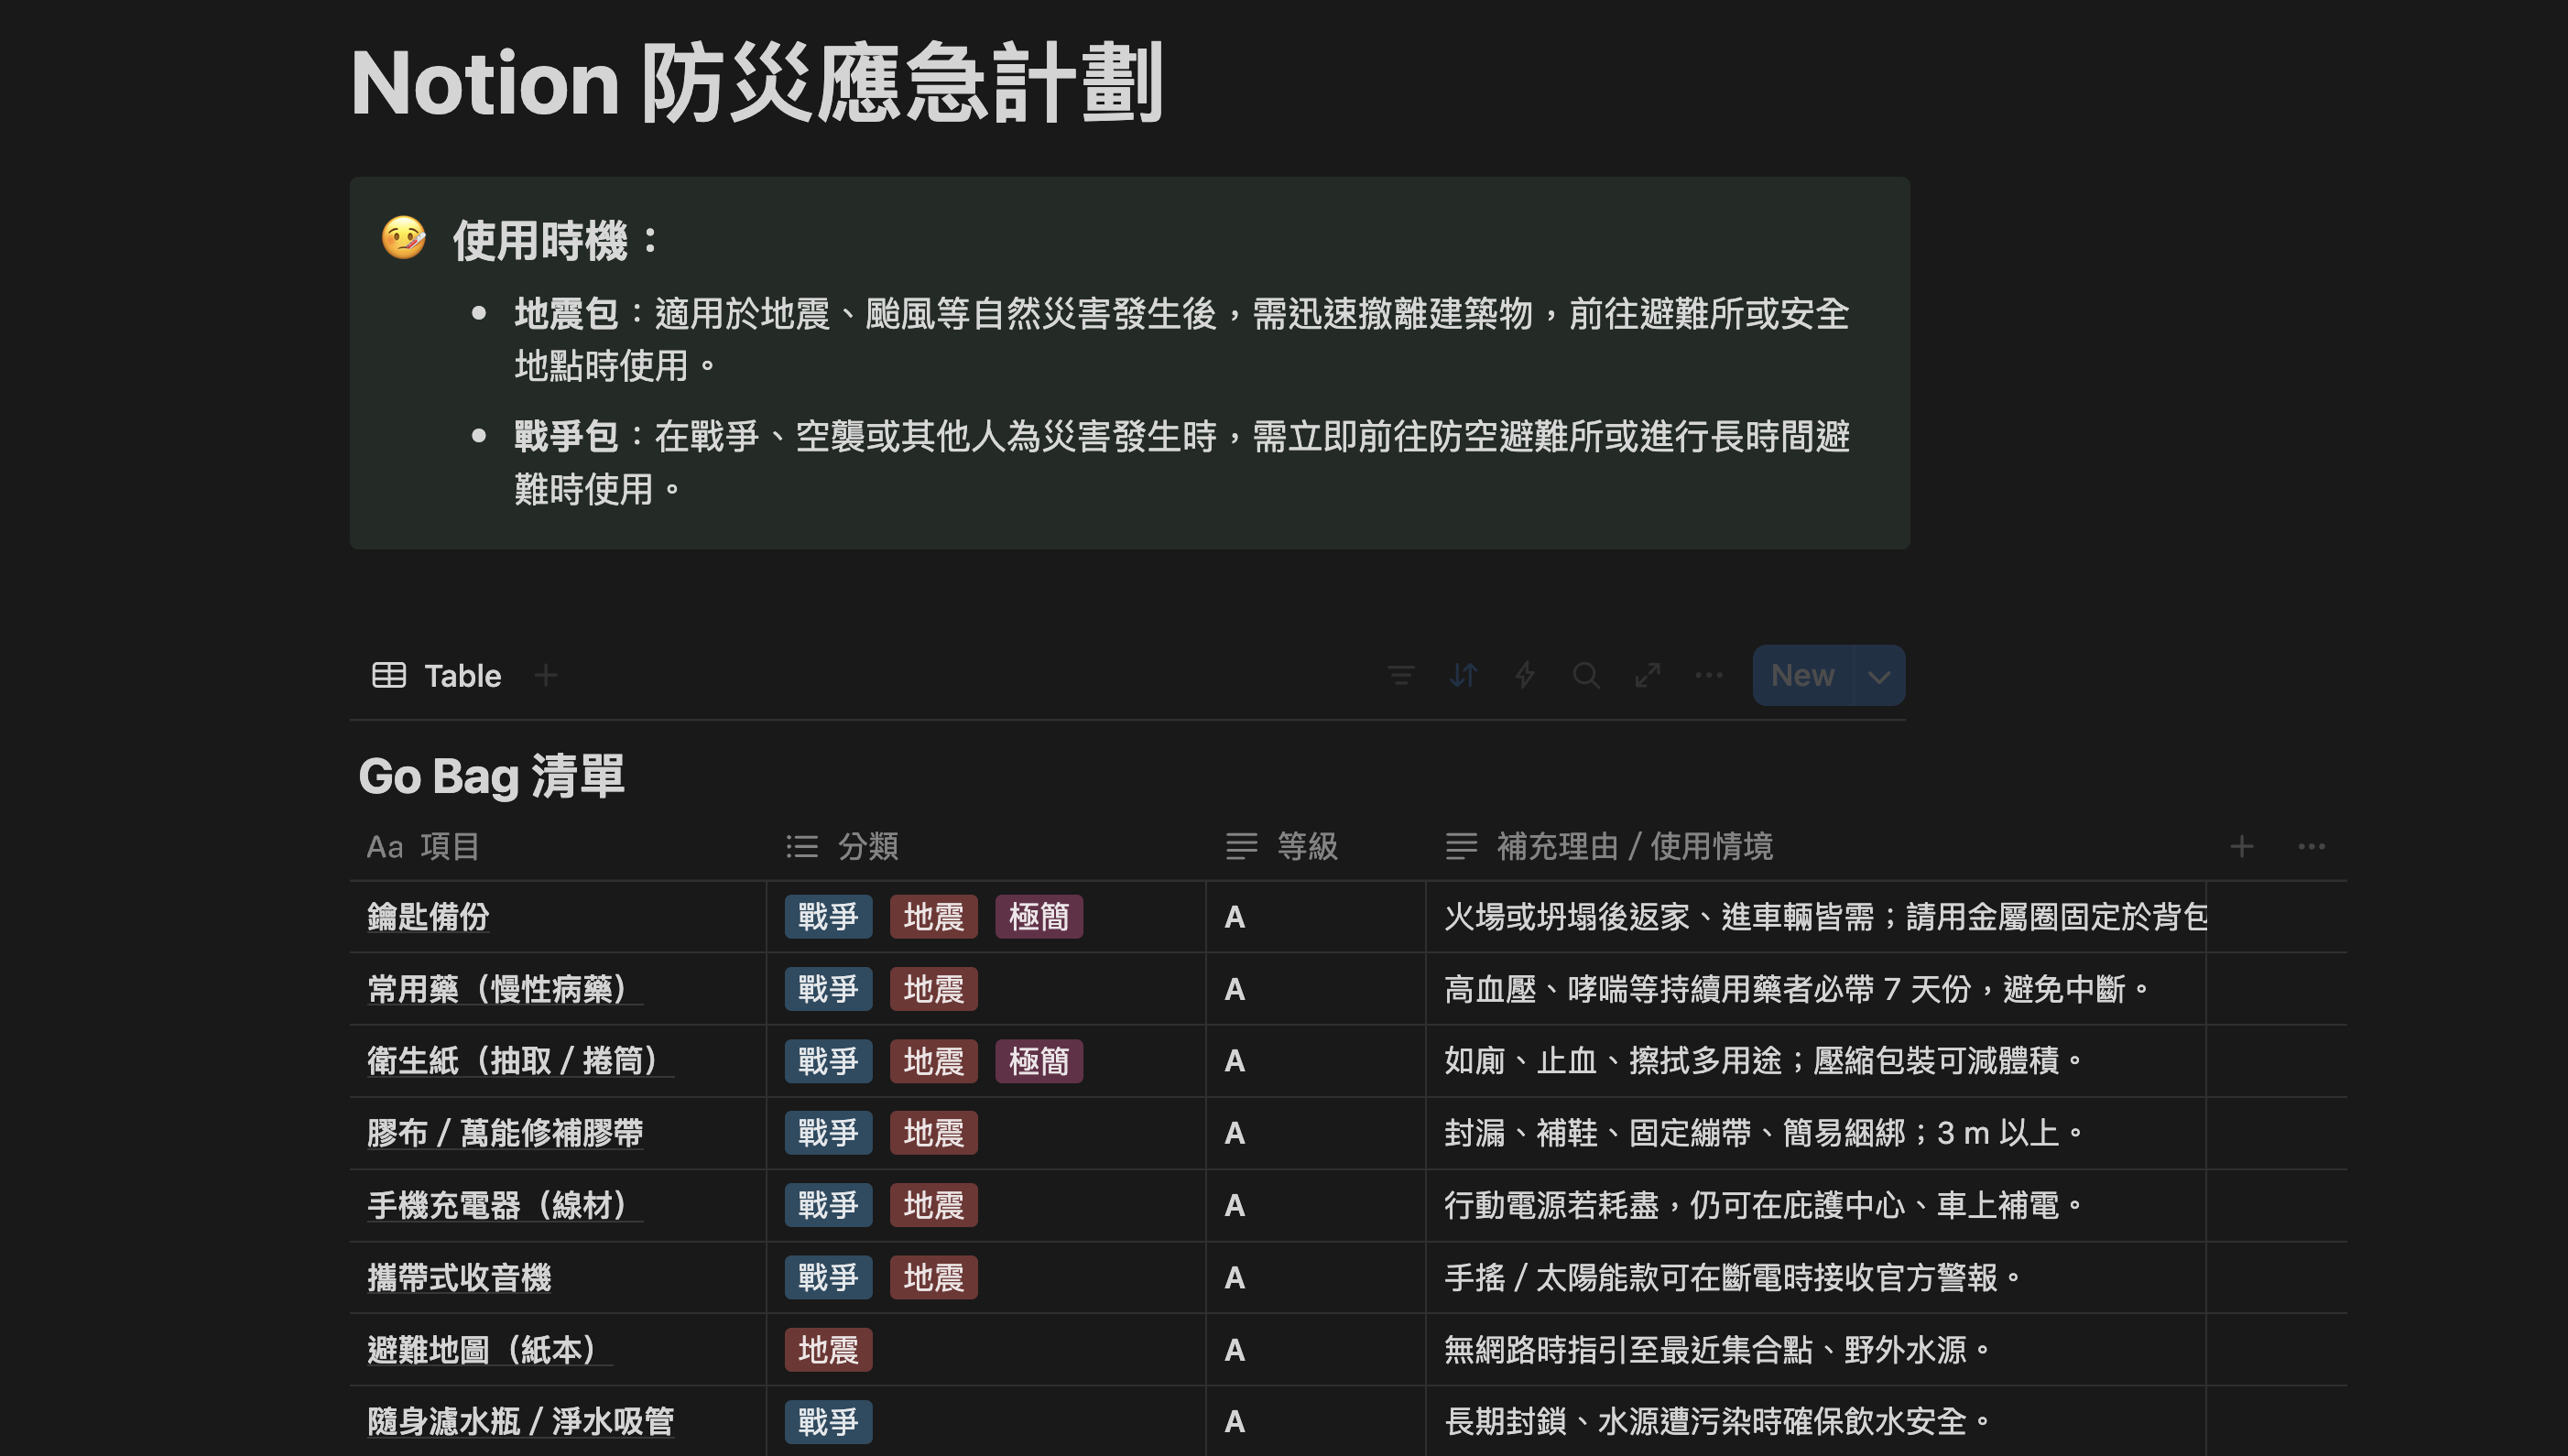Open the lightning automations icon

click(1524, 676)
